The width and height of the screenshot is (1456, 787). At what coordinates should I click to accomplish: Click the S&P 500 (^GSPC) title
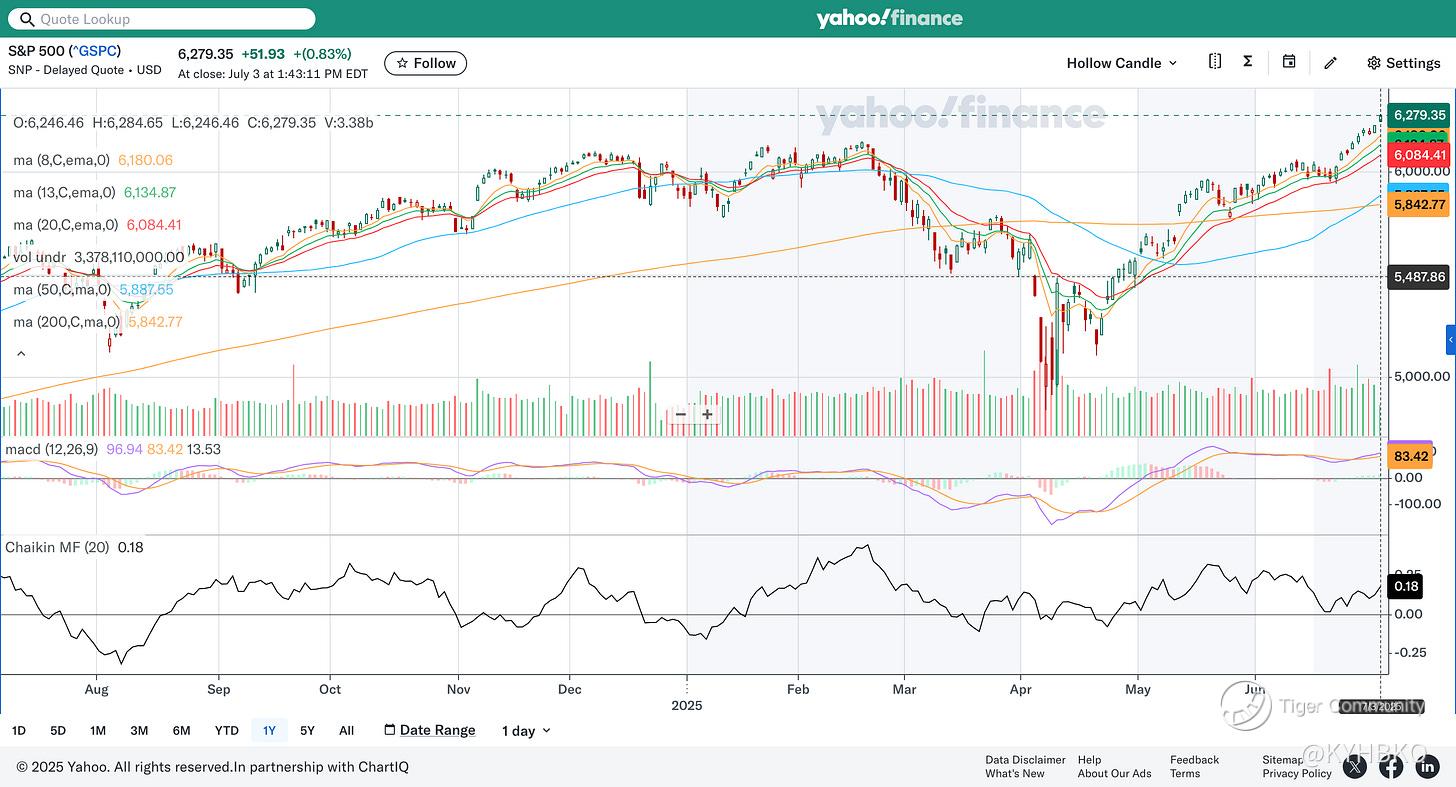click(x=64, y=51)
